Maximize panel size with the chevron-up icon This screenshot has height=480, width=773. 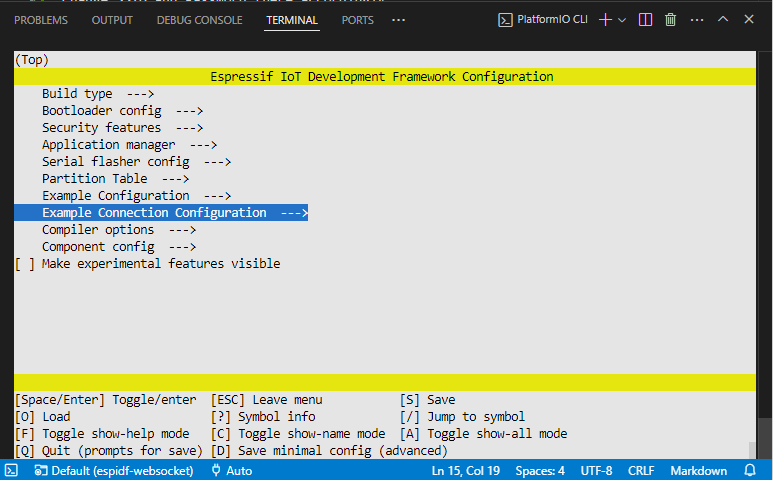pos(723,19)
